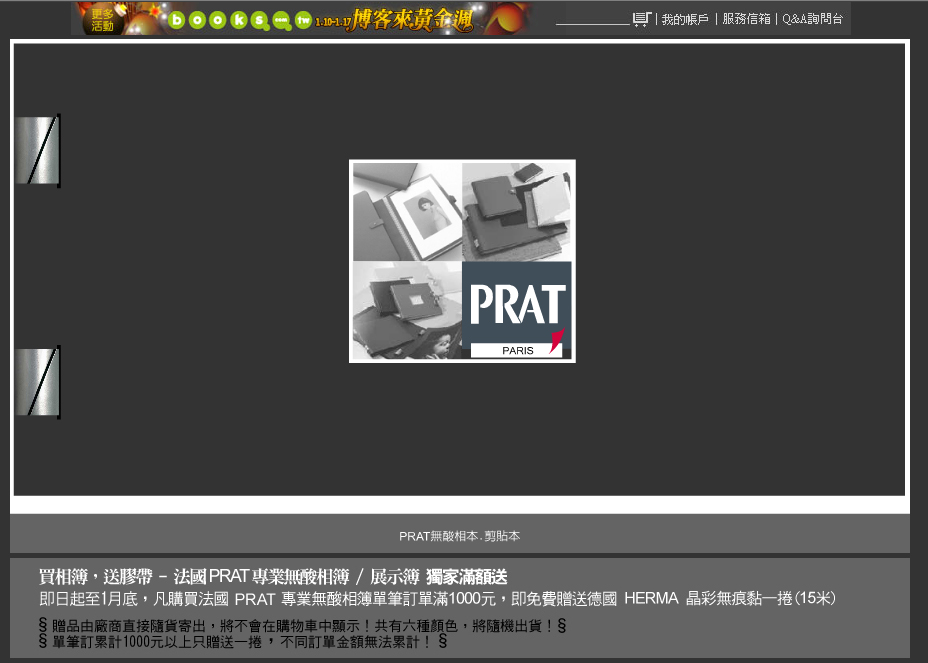The height and width of the screenshot is (663, 928).
Task: Open the 博客來黃金週 promotion banner
Action: [413, 20]
